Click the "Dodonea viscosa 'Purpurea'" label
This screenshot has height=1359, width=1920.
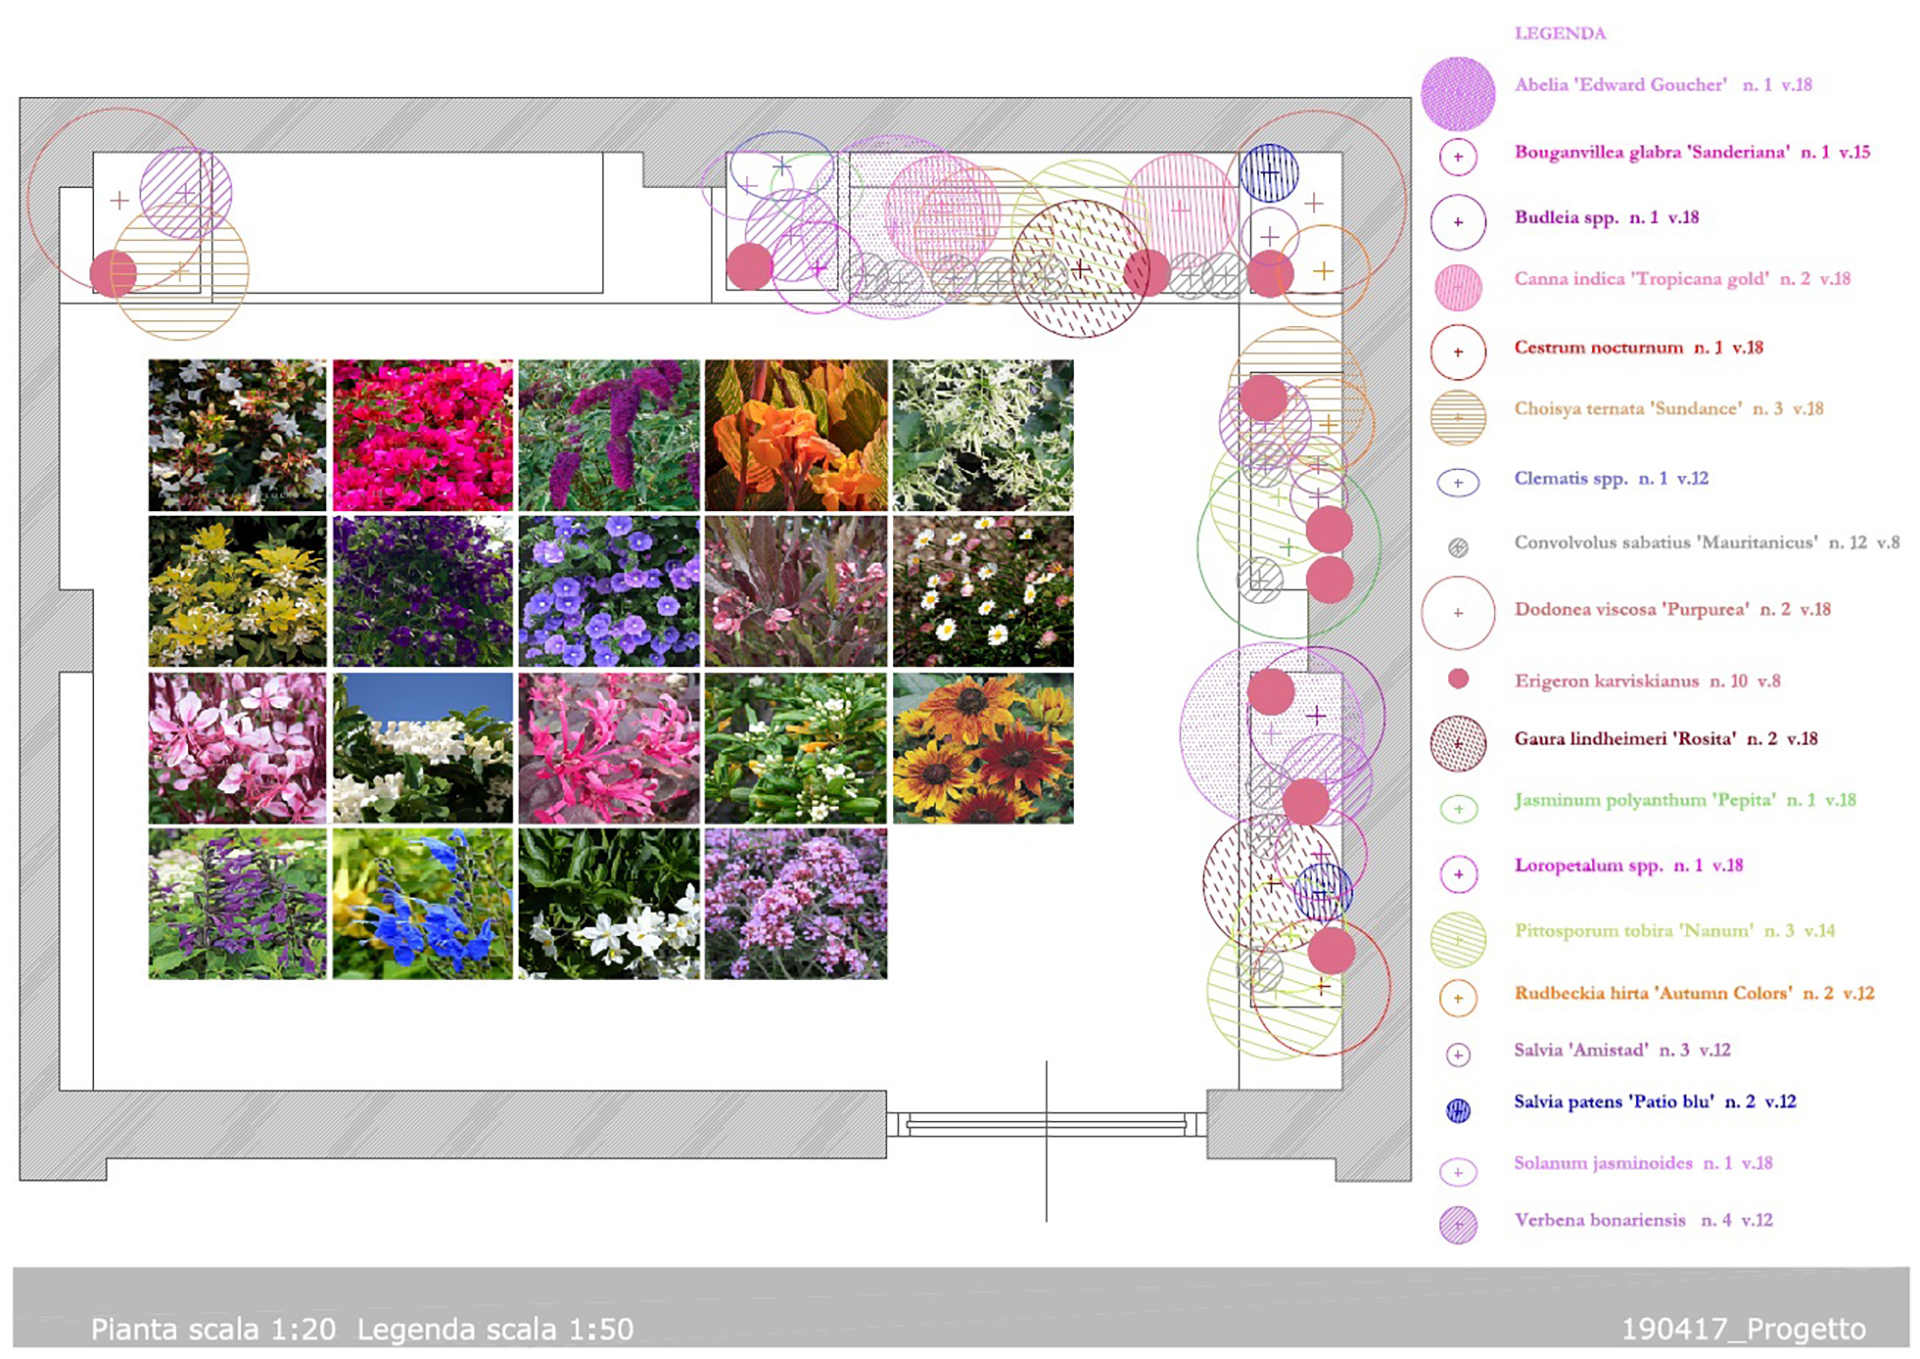point(1632,609)
